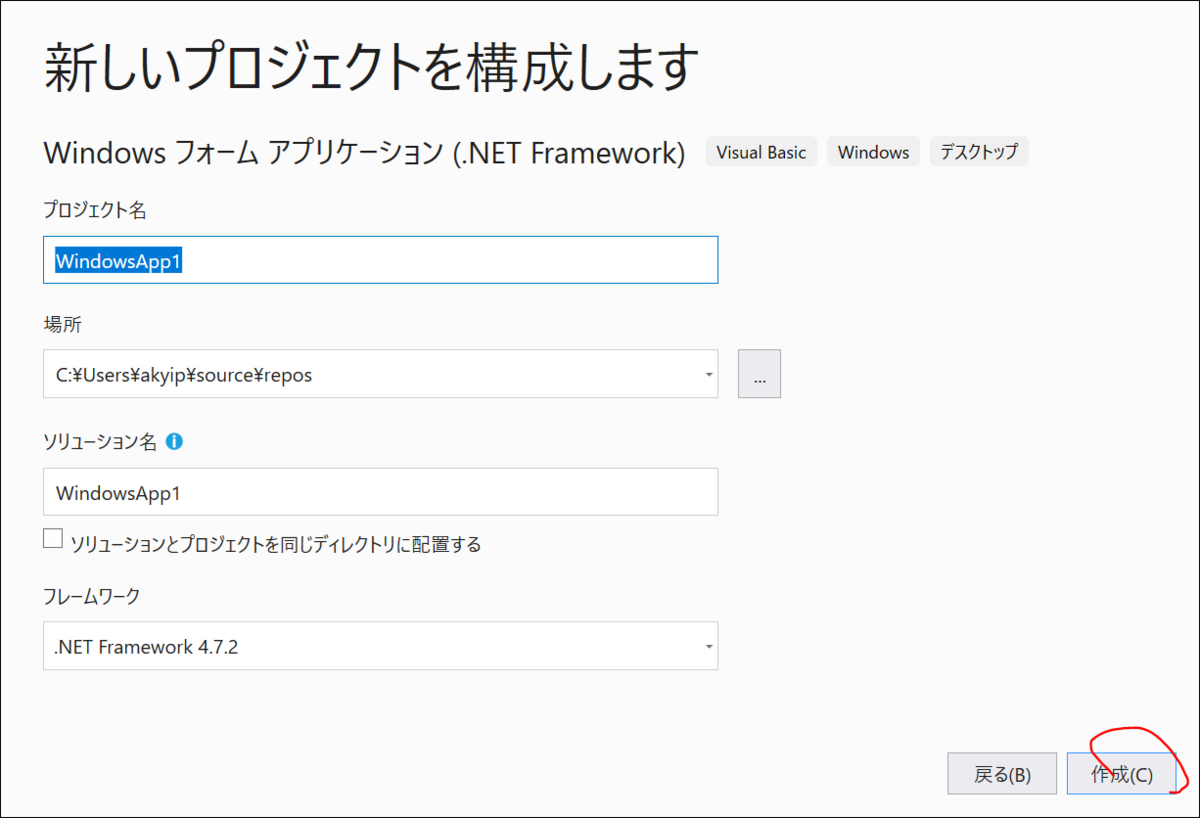Select the Visual Basic language tag
Screen dimensions: 1200x818
click(x=760, y=151)
